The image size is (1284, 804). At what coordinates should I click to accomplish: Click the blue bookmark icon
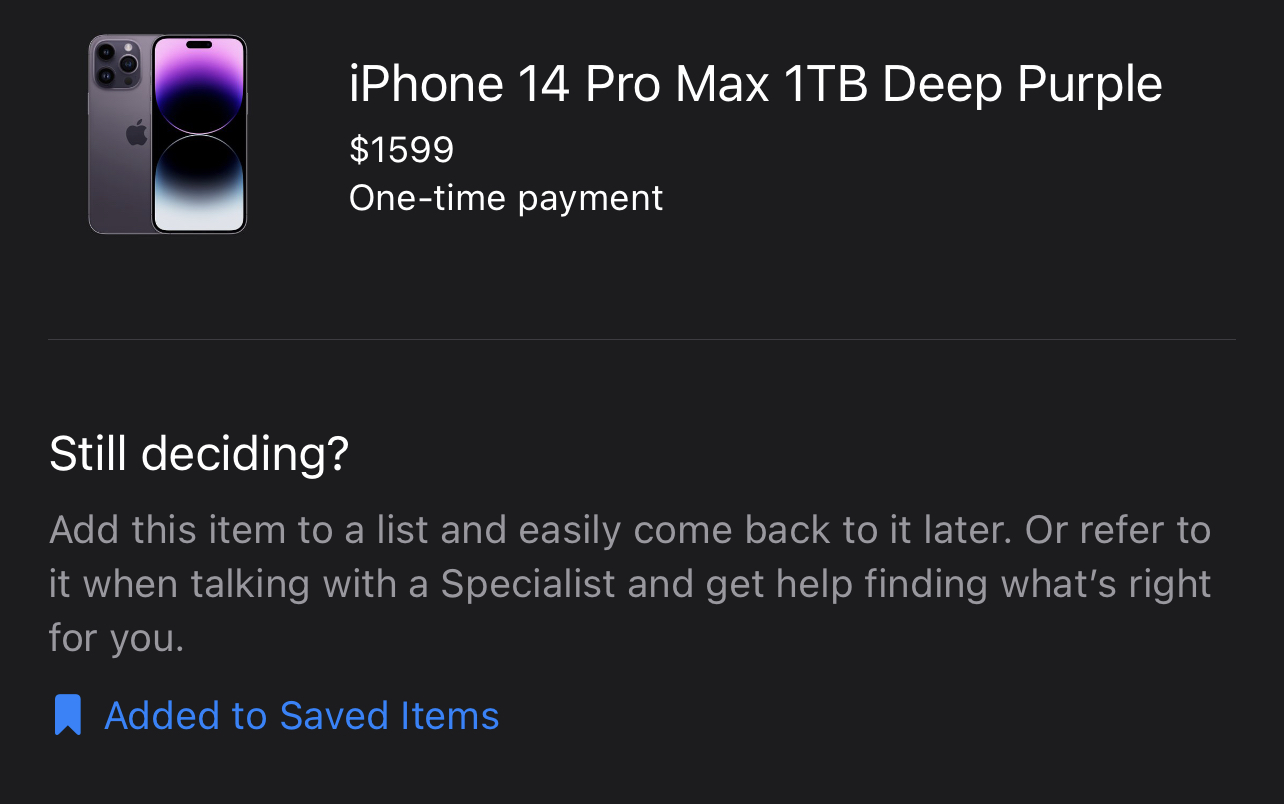pyautogui.click(x=67, y=715)
